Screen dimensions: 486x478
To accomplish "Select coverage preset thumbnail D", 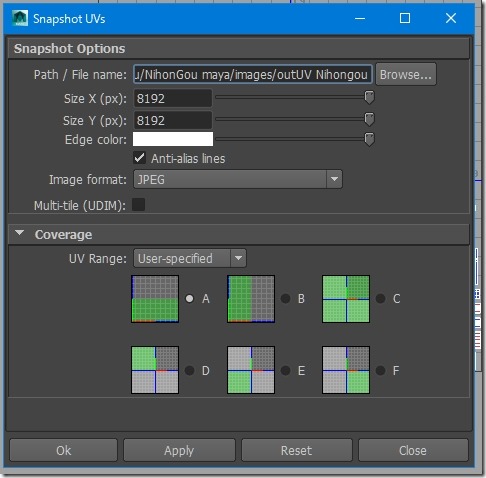I will pyautogui.click(x=155, y=370).
